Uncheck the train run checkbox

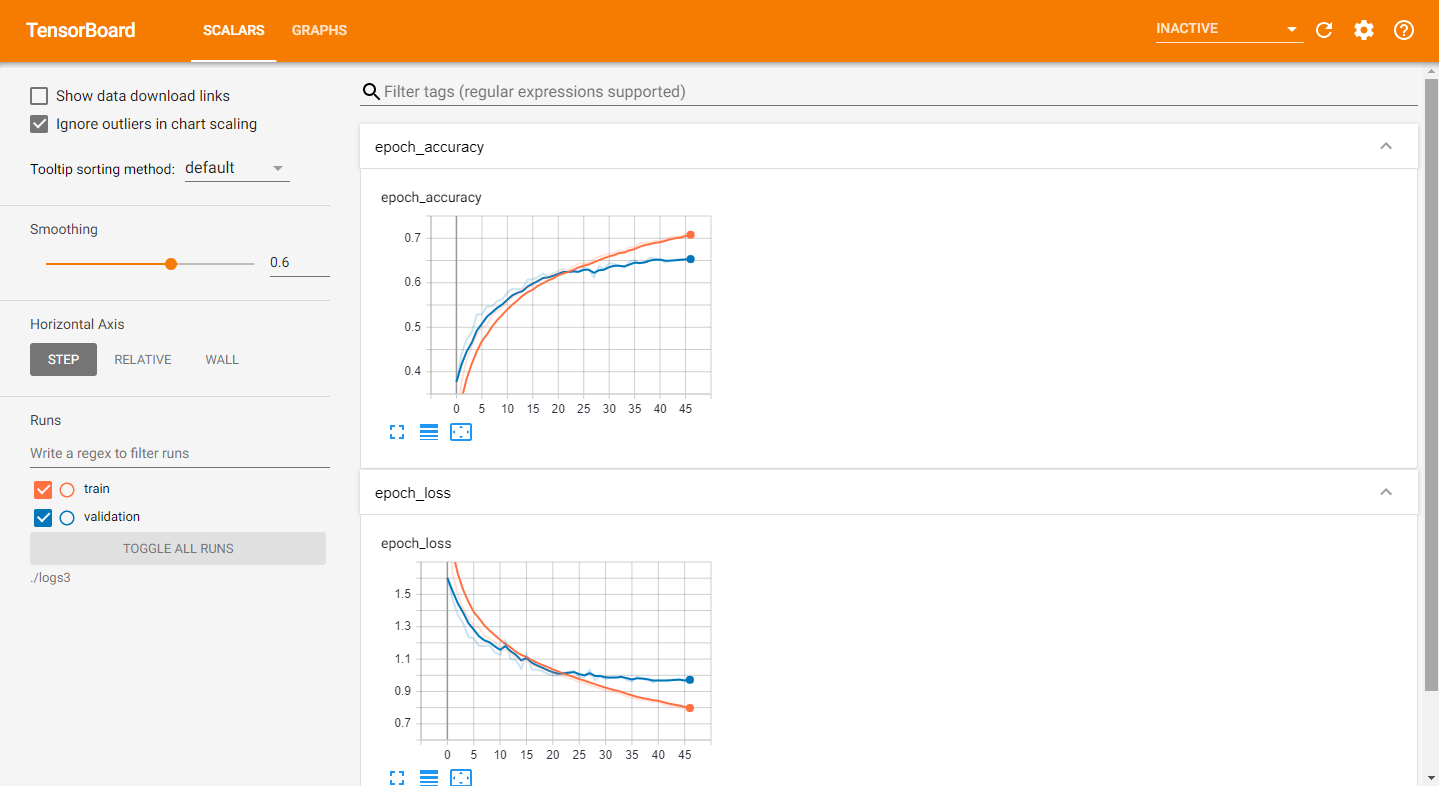[43, 489]
